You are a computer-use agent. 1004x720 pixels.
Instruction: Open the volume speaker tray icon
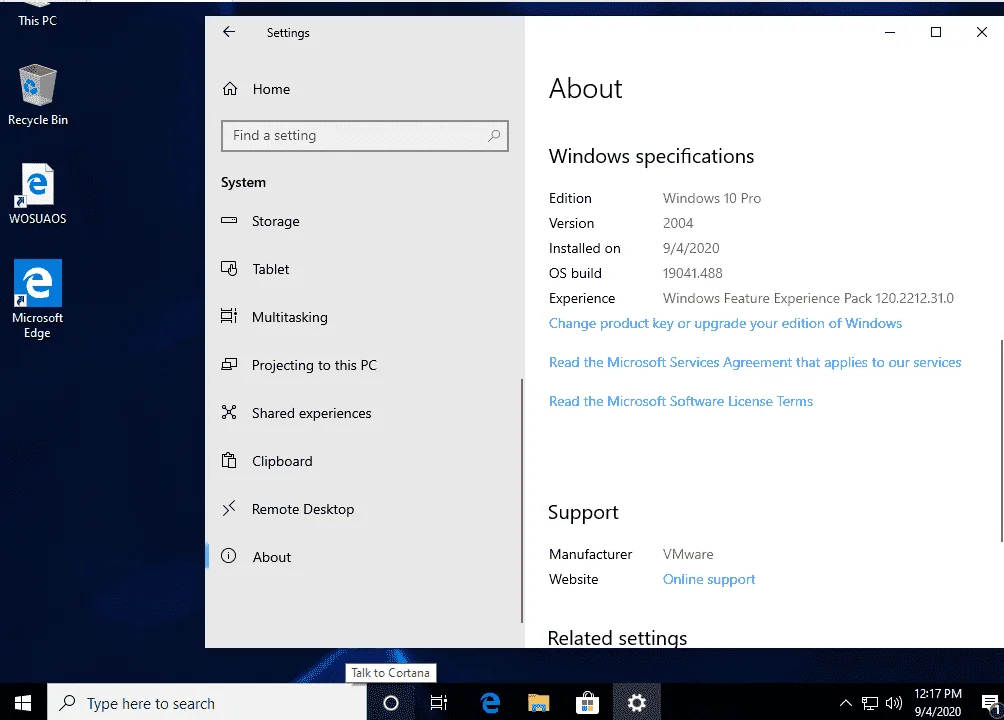pyautogui.click(x=894, y=703)
